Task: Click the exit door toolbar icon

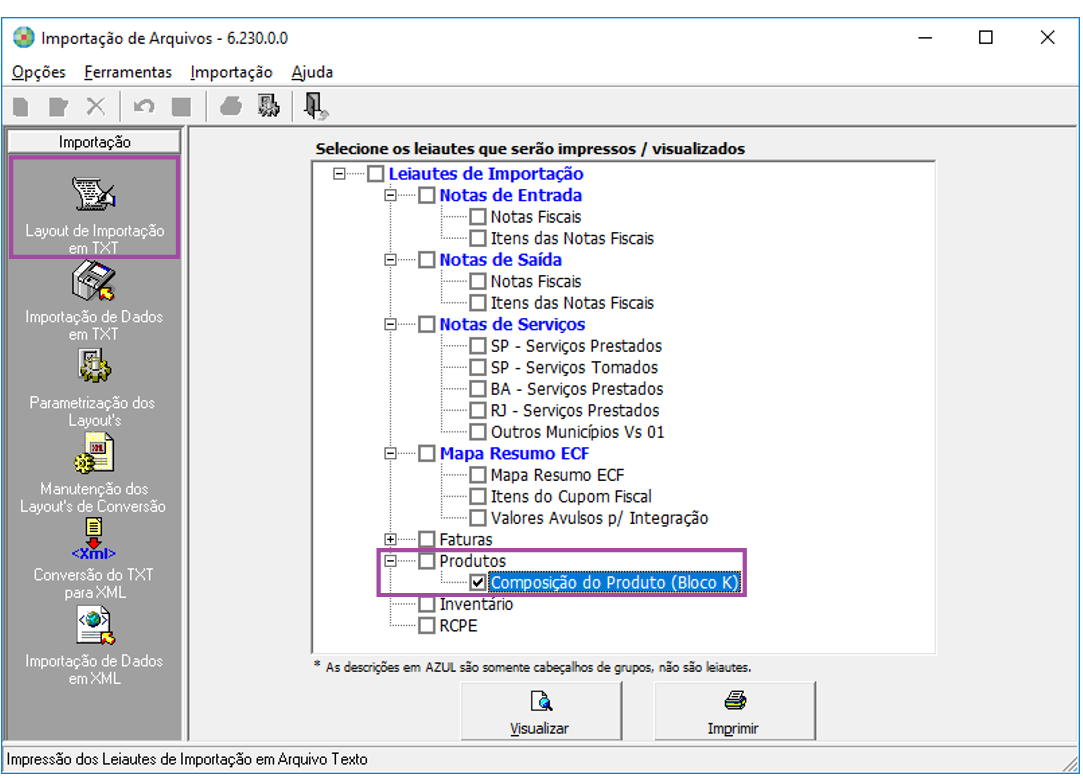Action: tap(317, 106)
